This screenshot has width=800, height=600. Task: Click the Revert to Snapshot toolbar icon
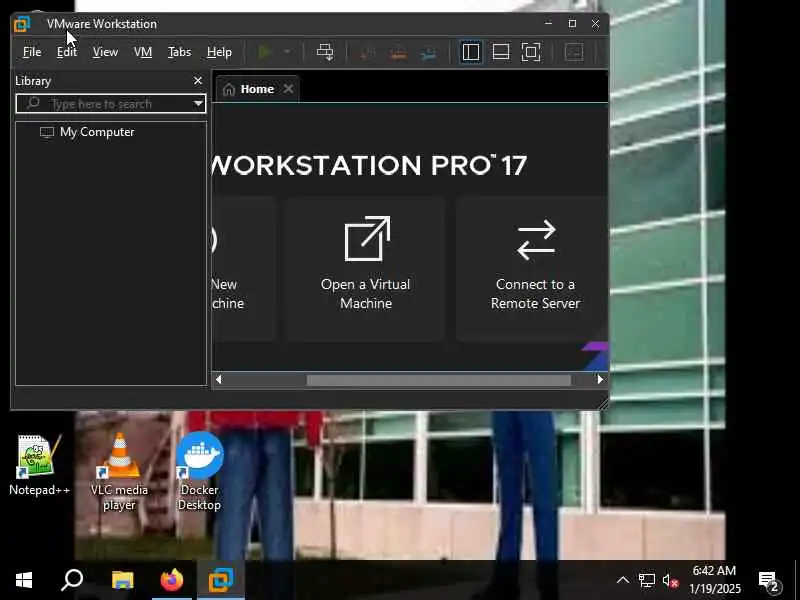coord(398,53)
